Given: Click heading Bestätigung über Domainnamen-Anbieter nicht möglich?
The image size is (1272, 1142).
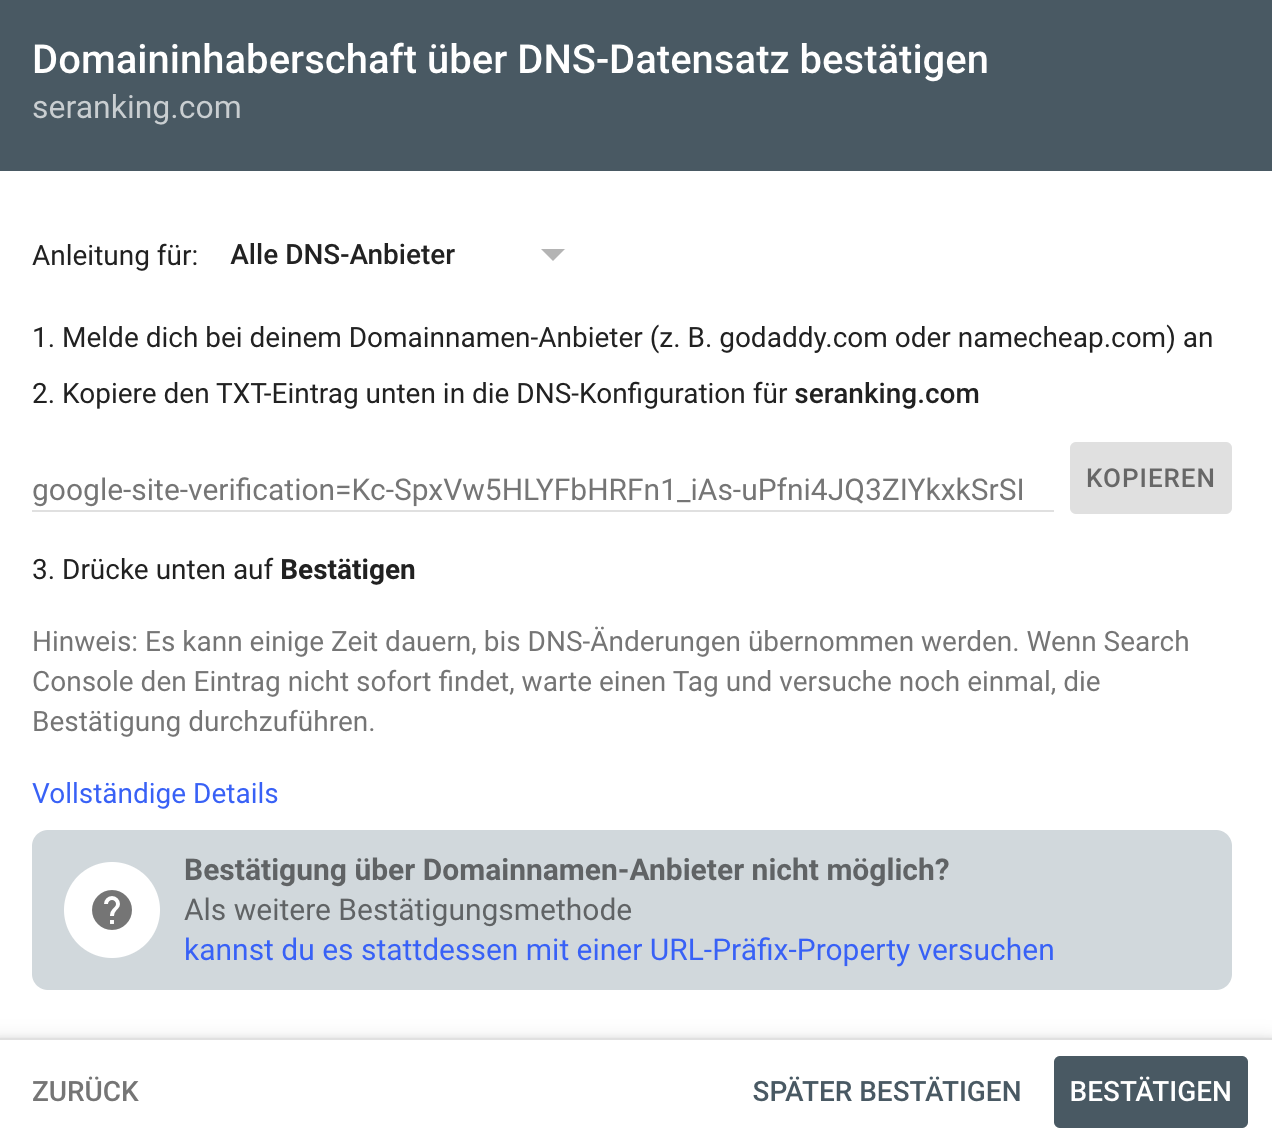Looking at the screenshot, I should 566,870.
